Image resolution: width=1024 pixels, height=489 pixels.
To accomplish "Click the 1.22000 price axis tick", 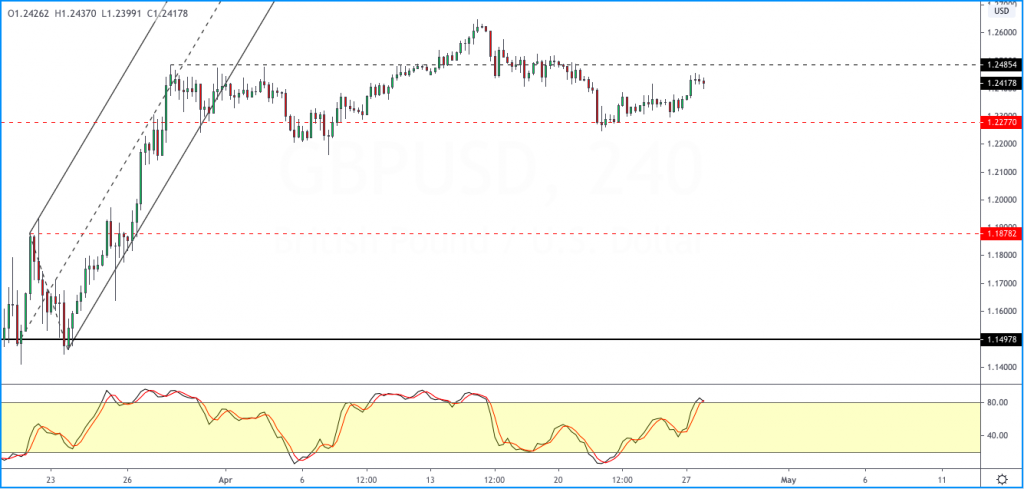I will pyautogui.click(x=1002, y=144).
